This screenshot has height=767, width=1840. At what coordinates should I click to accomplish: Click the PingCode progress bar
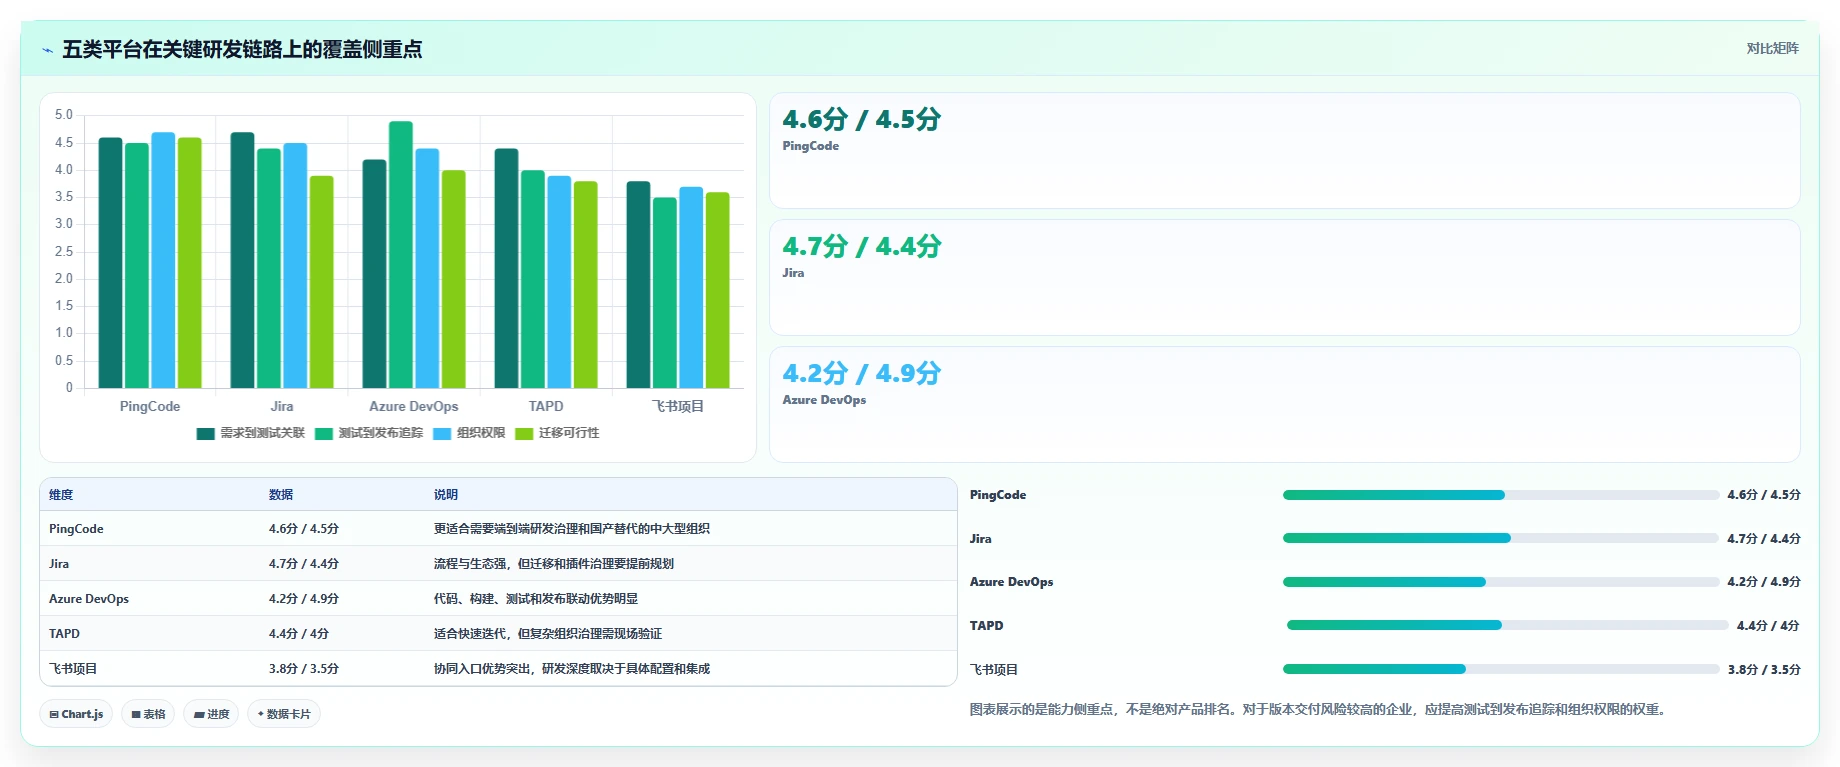(x=1501, y=495)
